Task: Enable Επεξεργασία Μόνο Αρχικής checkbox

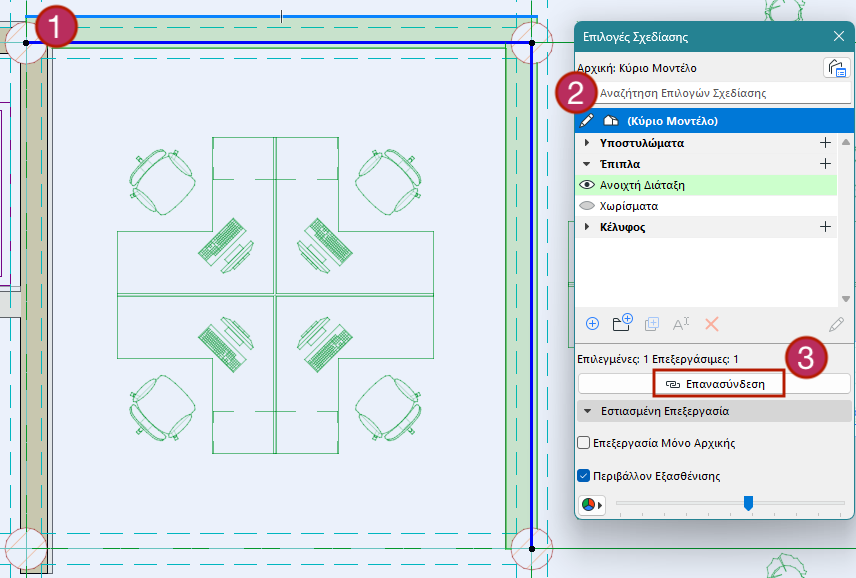Action: pyautogui.click(x=584, y=442)
